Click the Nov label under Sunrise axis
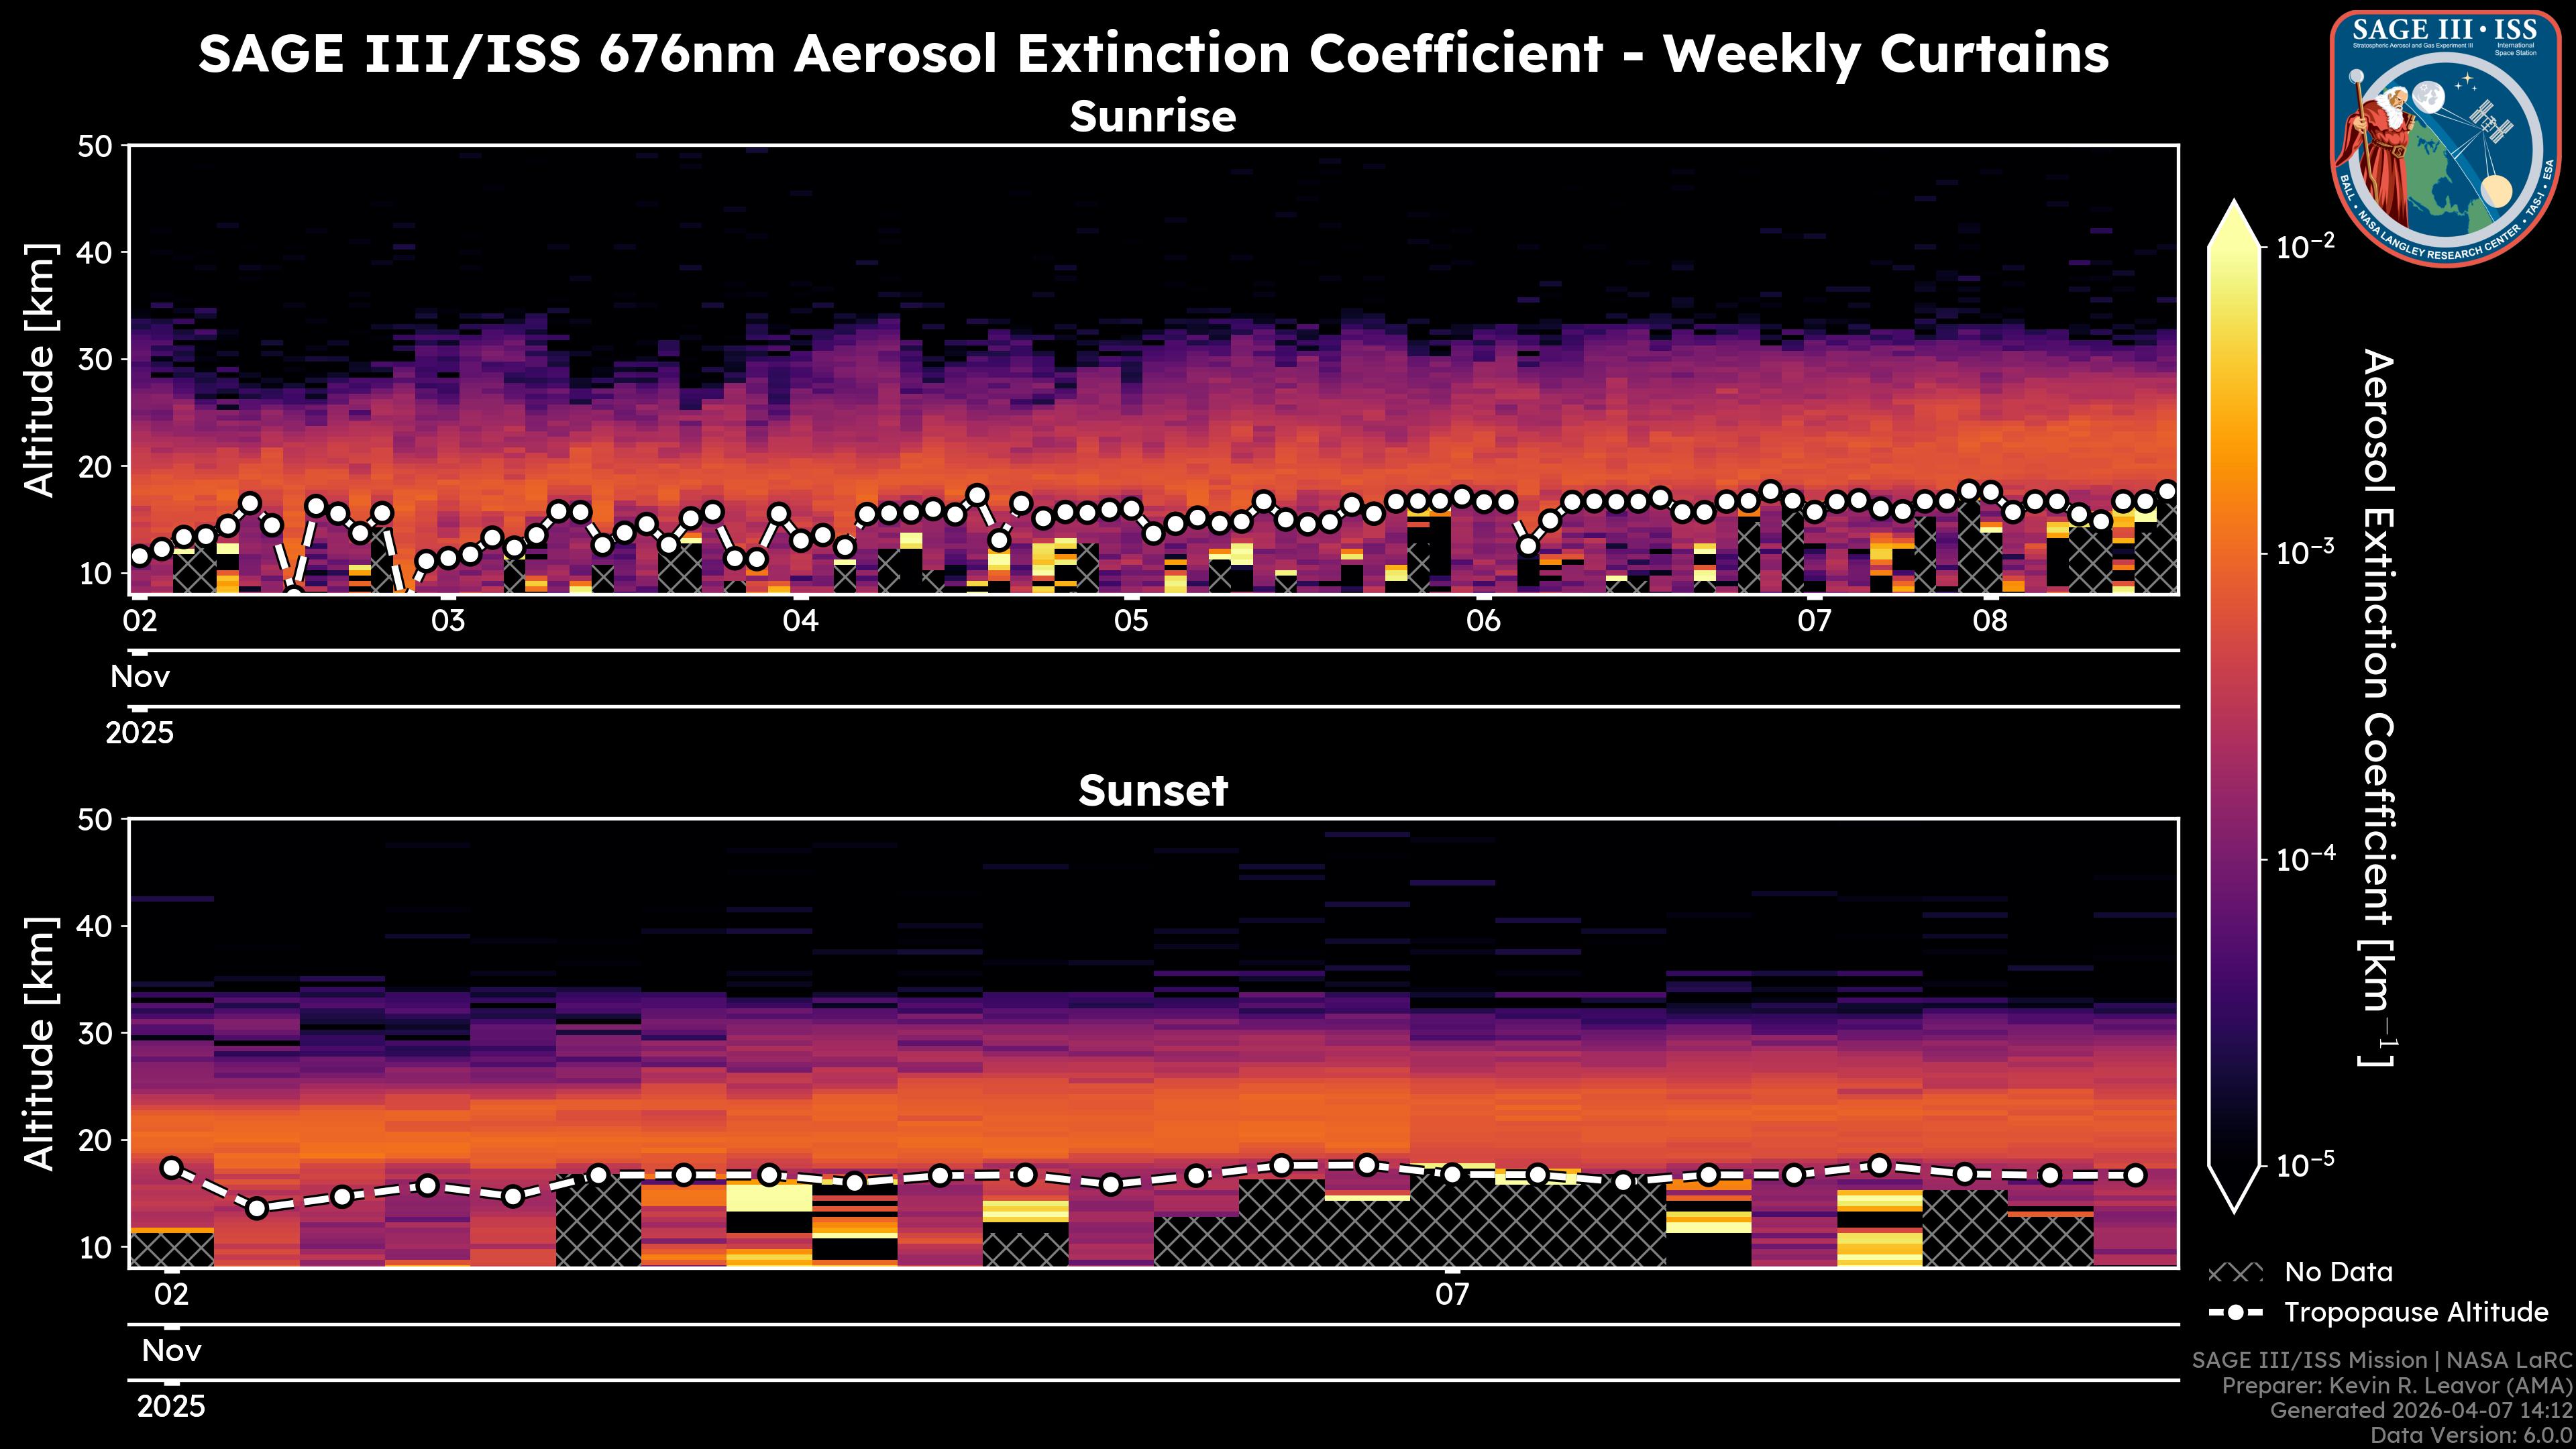Screen dimensions: 2576x1449 [140, 677]
